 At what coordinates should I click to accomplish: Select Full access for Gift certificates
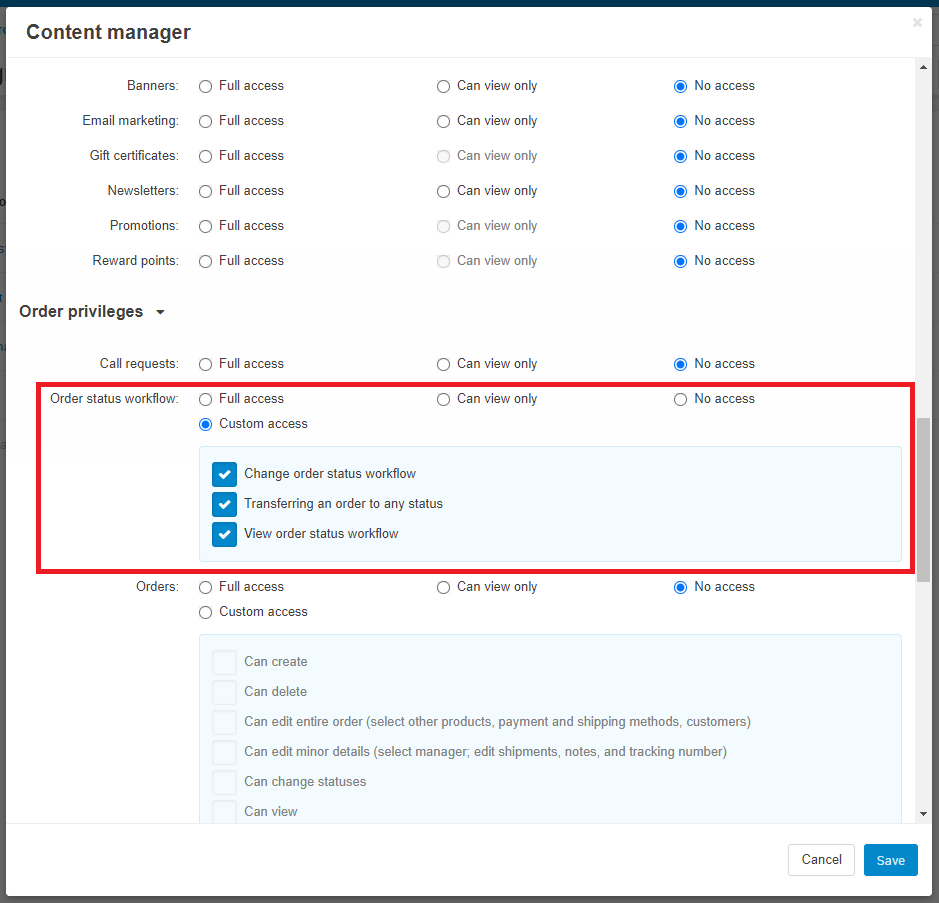pyautogui.click(x=205, y=156)
